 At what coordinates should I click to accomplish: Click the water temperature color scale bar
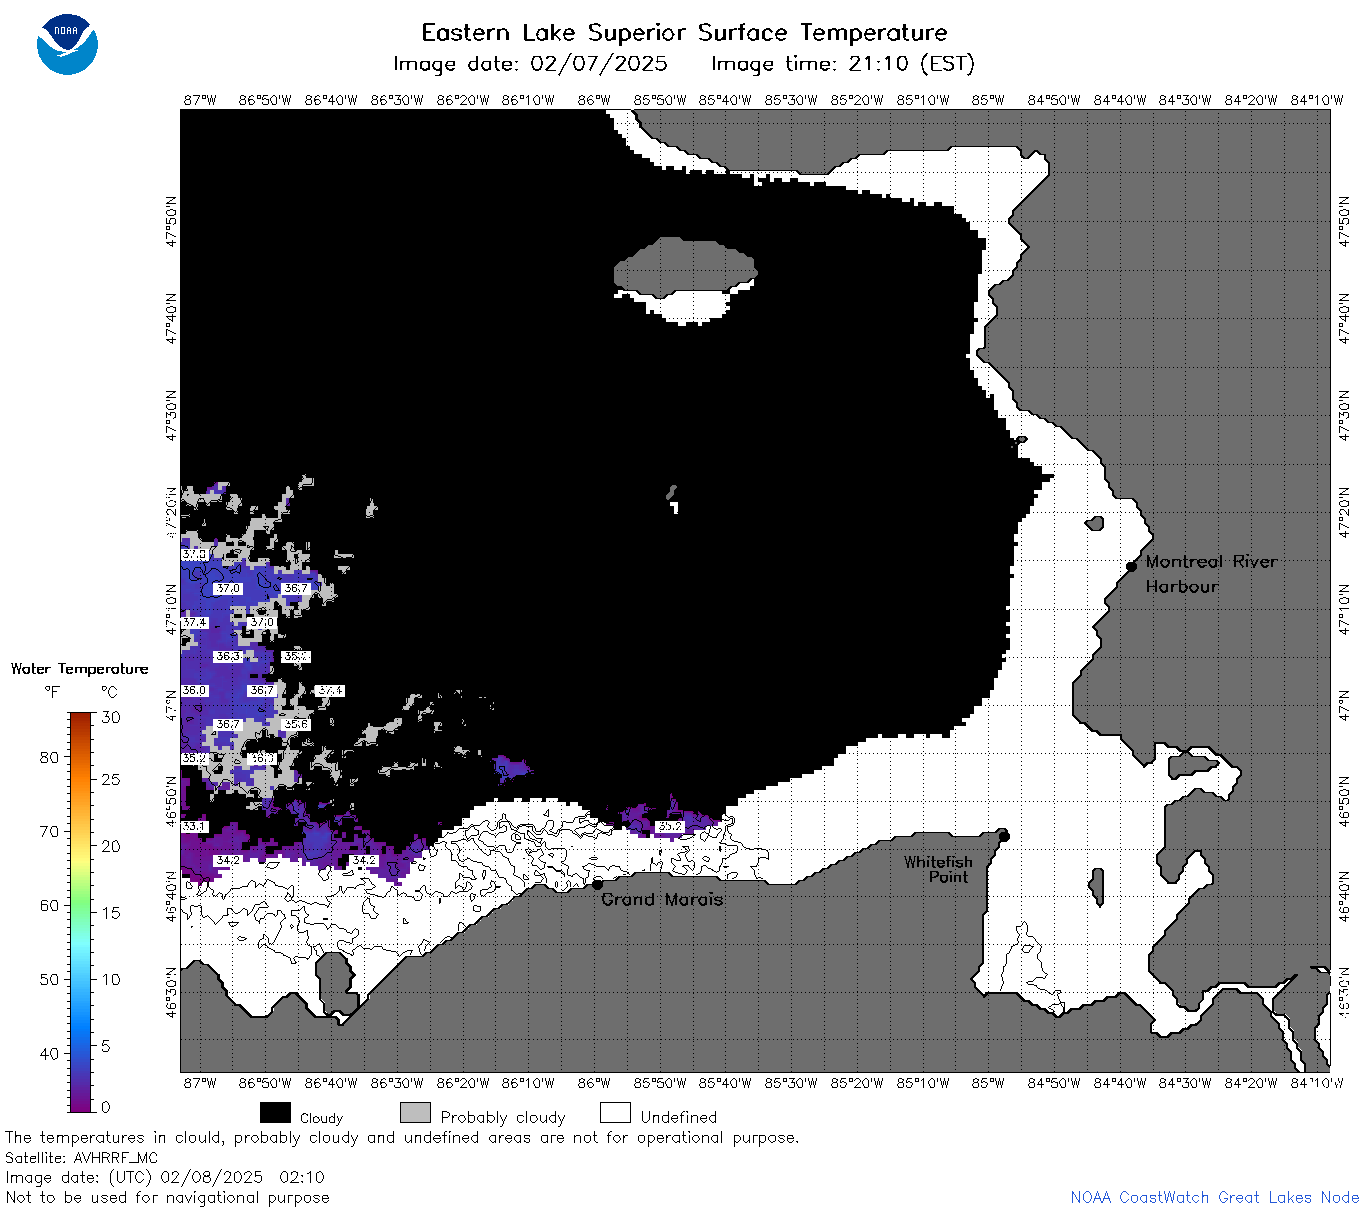coord(81,911)
